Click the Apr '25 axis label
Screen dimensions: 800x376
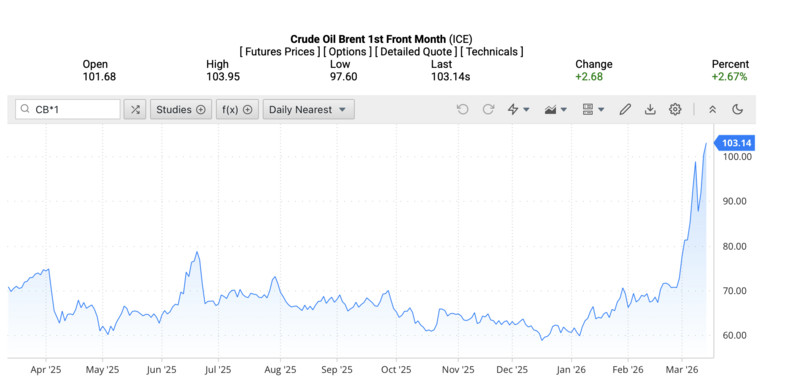click(46, 369)
